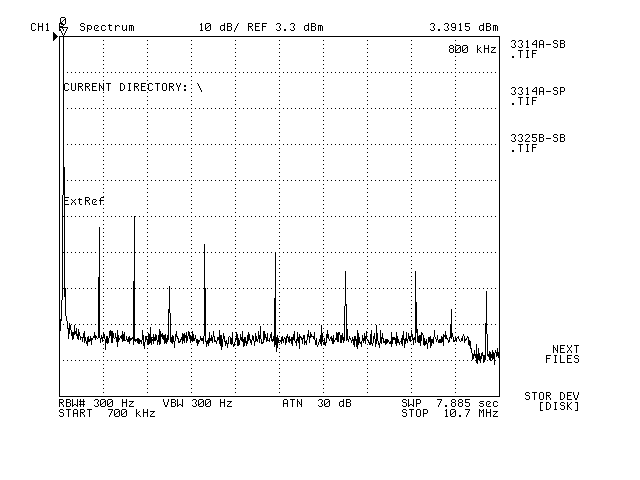Click the CURRENT DIRECTORY path text
The width and height of the screenshot is (640, 480).
[x=133, y=88]
